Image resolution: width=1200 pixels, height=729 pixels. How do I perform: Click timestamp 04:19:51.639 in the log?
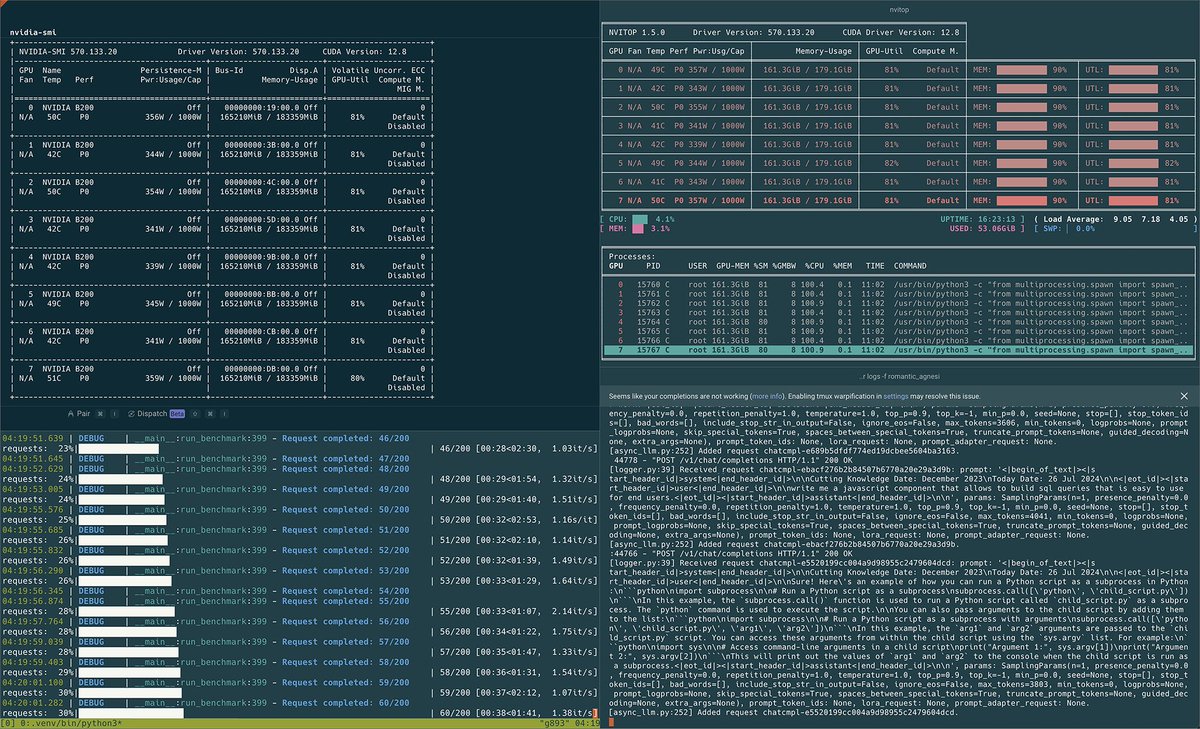pyautogui.click(x=33, y=437)
